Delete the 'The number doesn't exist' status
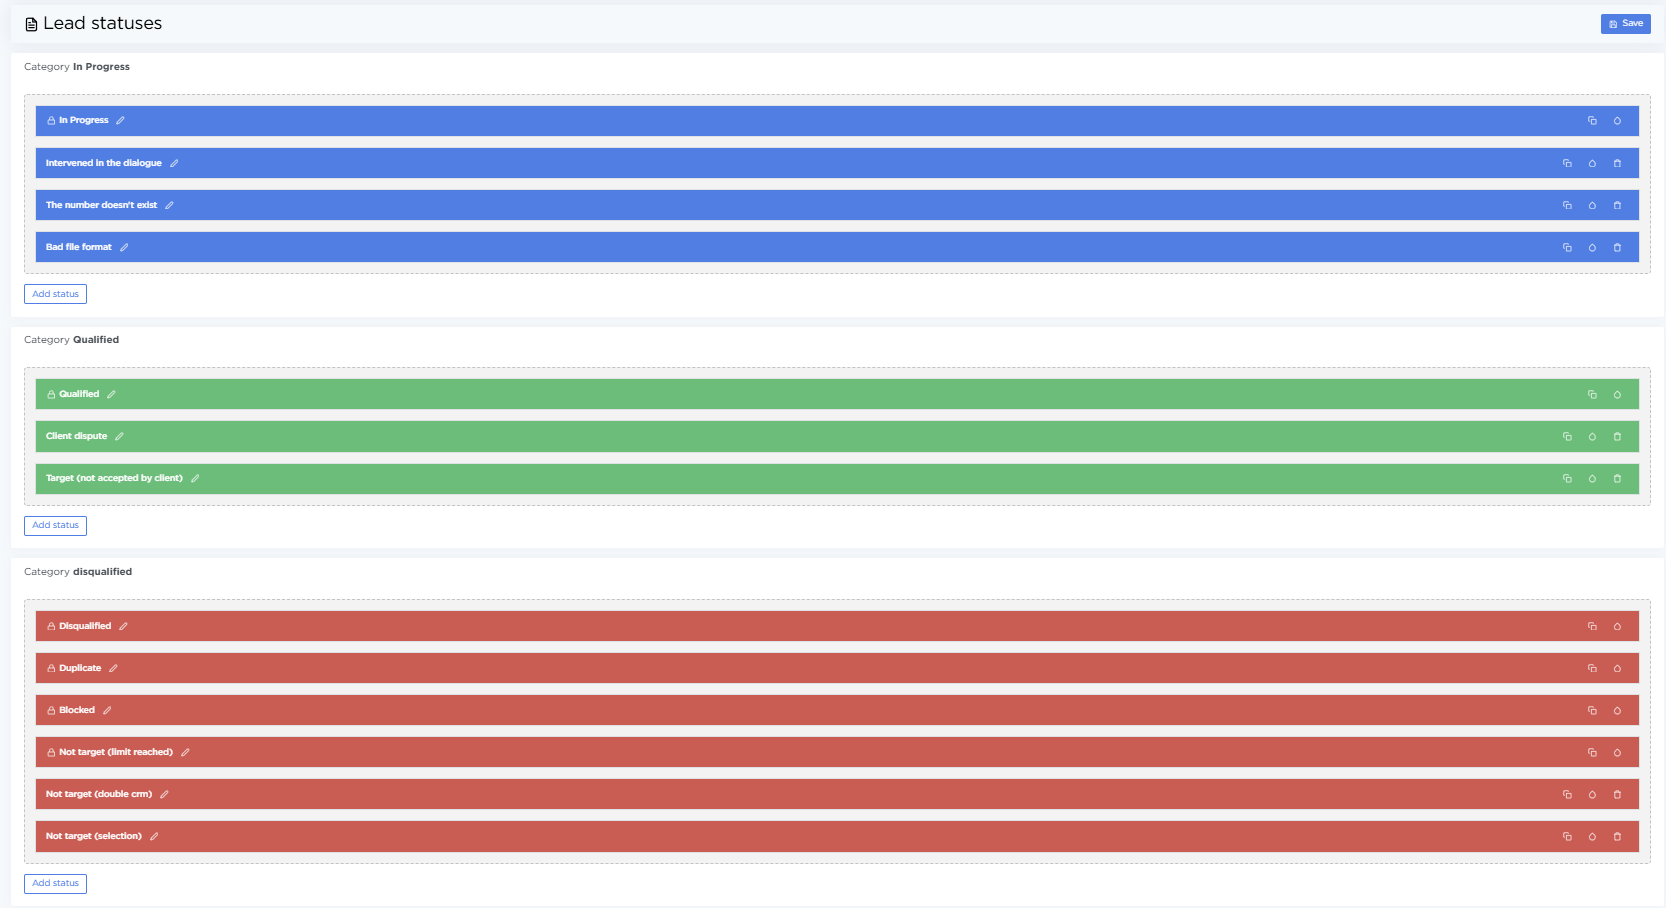The image size is (1666, 908). tap(1617, 205)
